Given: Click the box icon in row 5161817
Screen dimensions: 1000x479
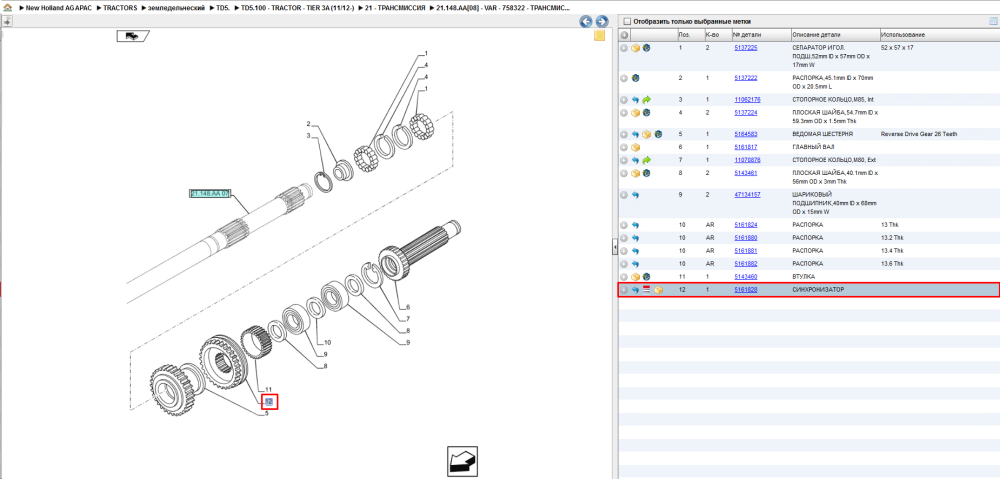Looking at the screenshot, I should [x=635, y=147].
